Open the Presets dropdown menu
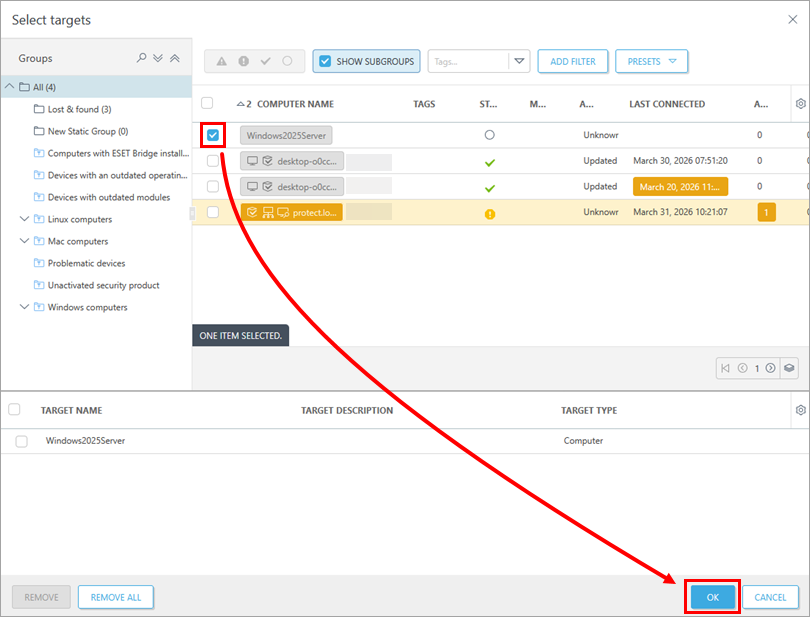 tap(651, 61)
